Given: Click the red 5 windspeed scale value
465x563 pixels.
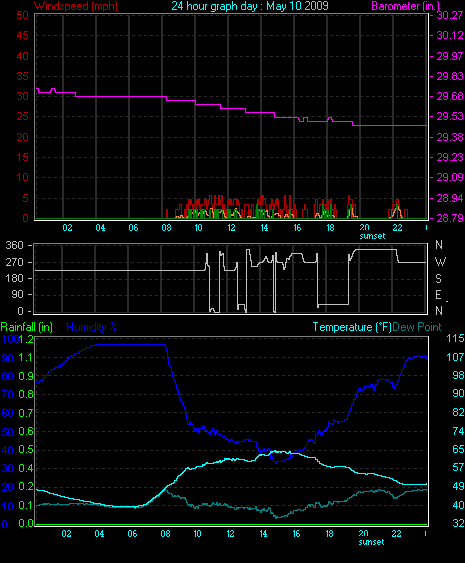Looking at the screenshot, I should [25, 198].
